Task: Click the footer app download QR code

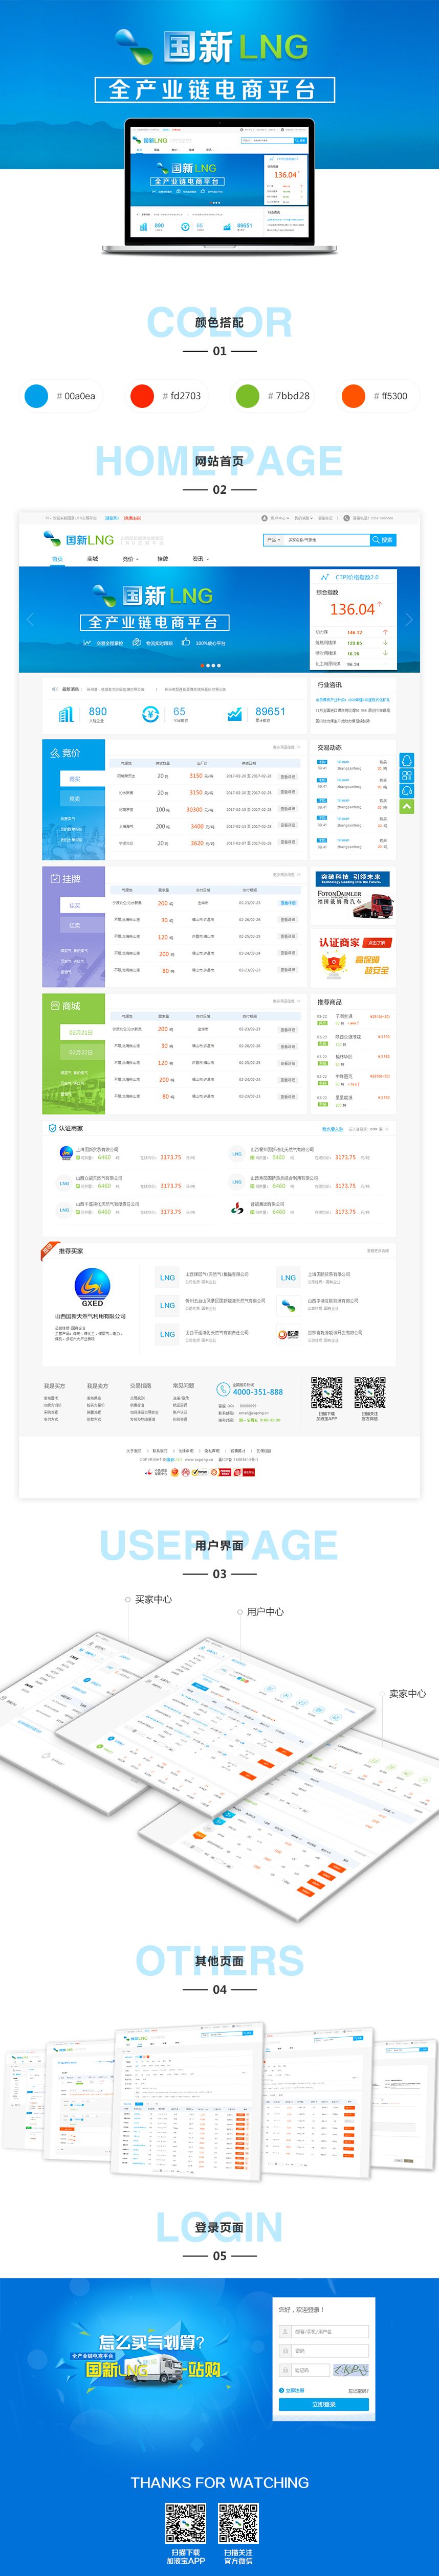Action: (x=326, y=1392)
